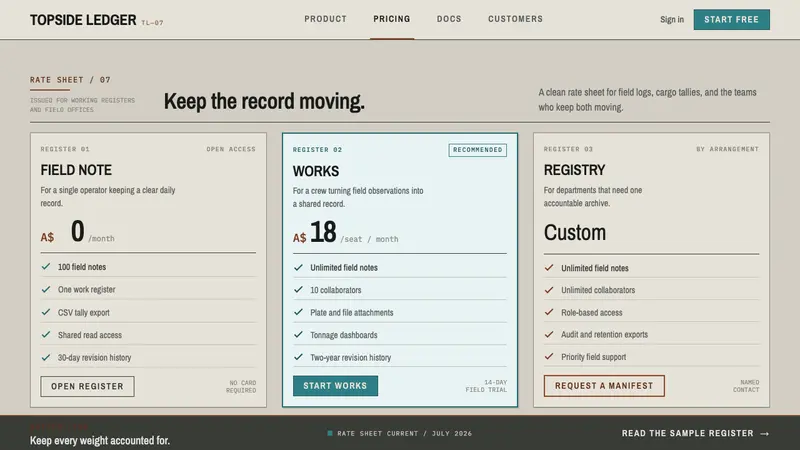Click the 'CSV tally export' feature text
This screenshot has width=800, height=450.
coord(84,312)
